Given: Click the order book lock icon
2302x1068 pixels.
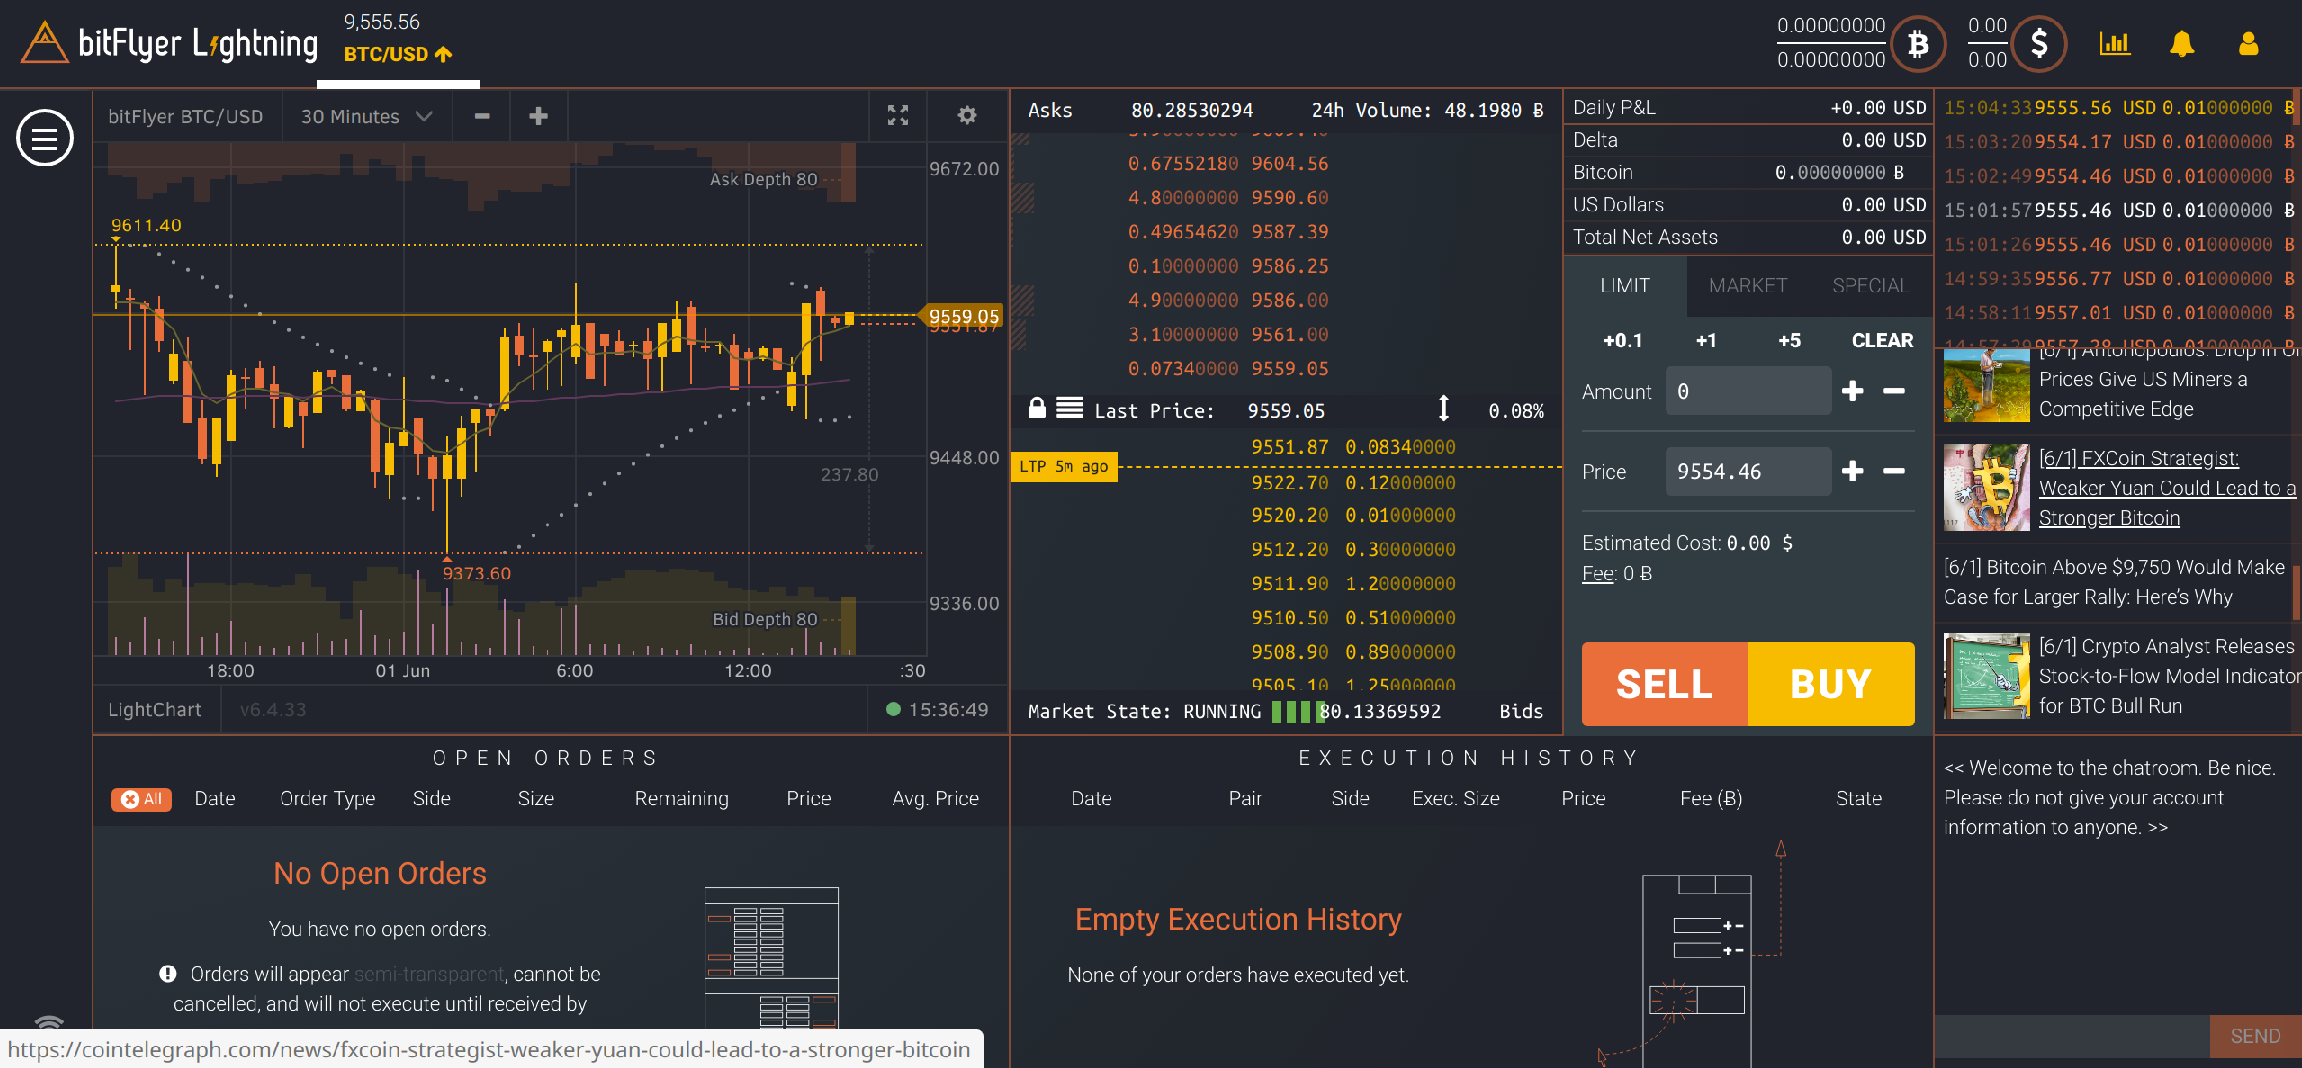Looking at the screenshot, I should [1037, 408].
